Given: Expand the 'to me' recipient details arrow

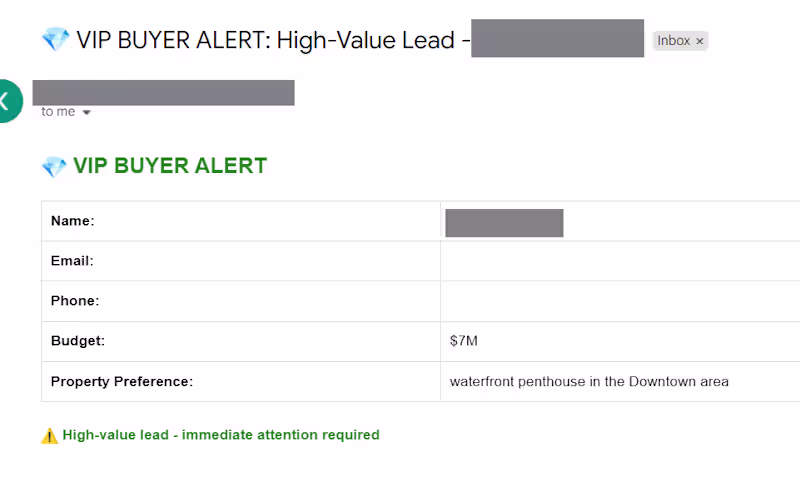Looking at the screenshot, I should [x=87, y=113].
